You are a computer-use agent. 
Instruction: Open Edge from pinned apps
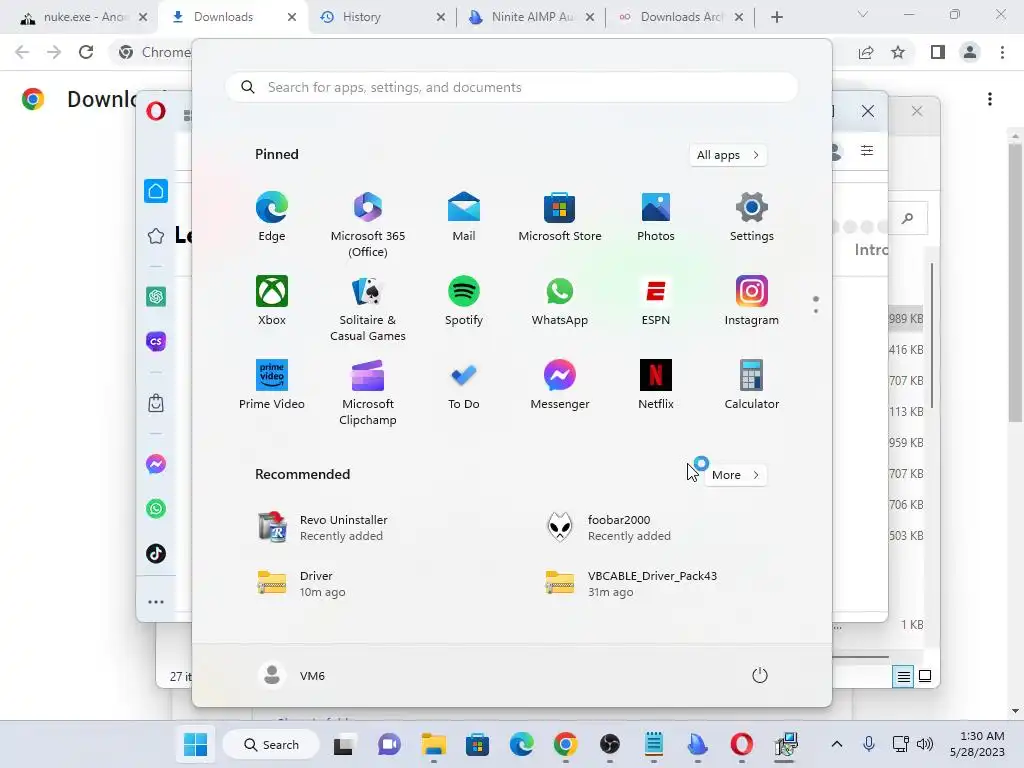point(272,217)
